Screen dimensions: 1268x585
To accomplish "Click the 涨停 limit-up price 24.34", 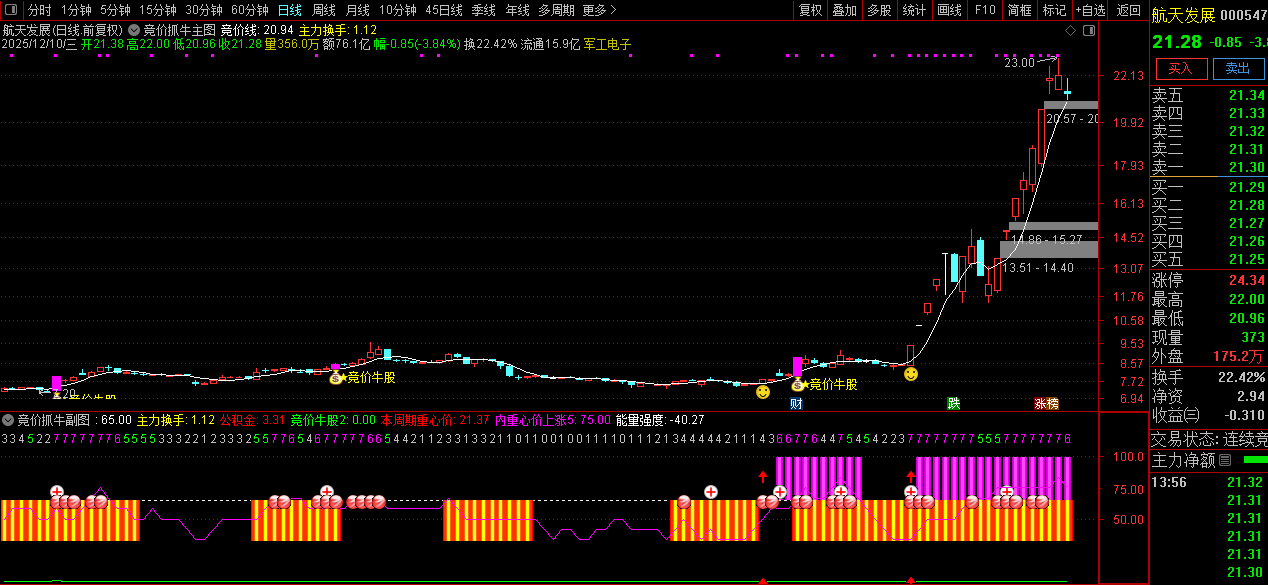I will [x=1247, y=280].
